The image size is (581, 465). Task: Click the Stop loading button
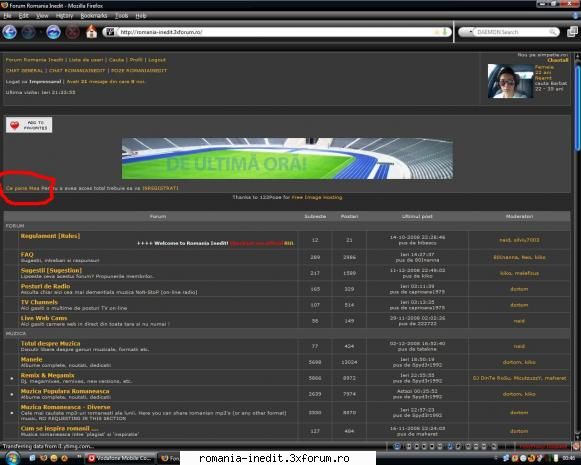(x=73, y=32)
